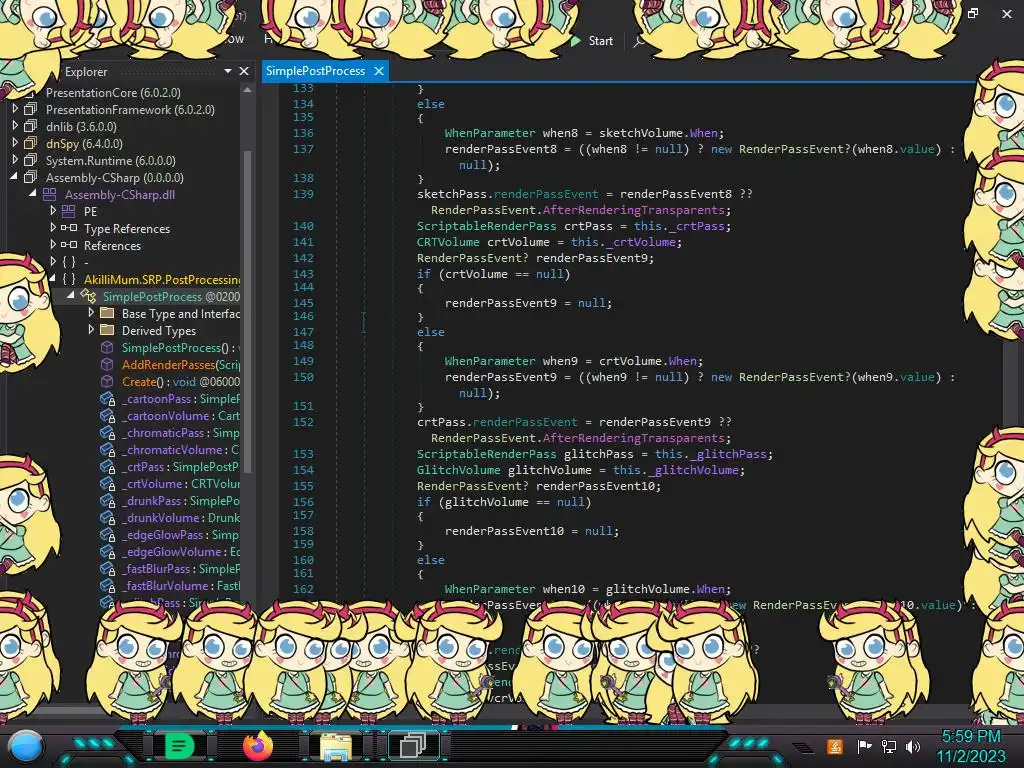Open the green notes app on taskbar
Screen dimensions: 1024x768
(x=179, y=746)
